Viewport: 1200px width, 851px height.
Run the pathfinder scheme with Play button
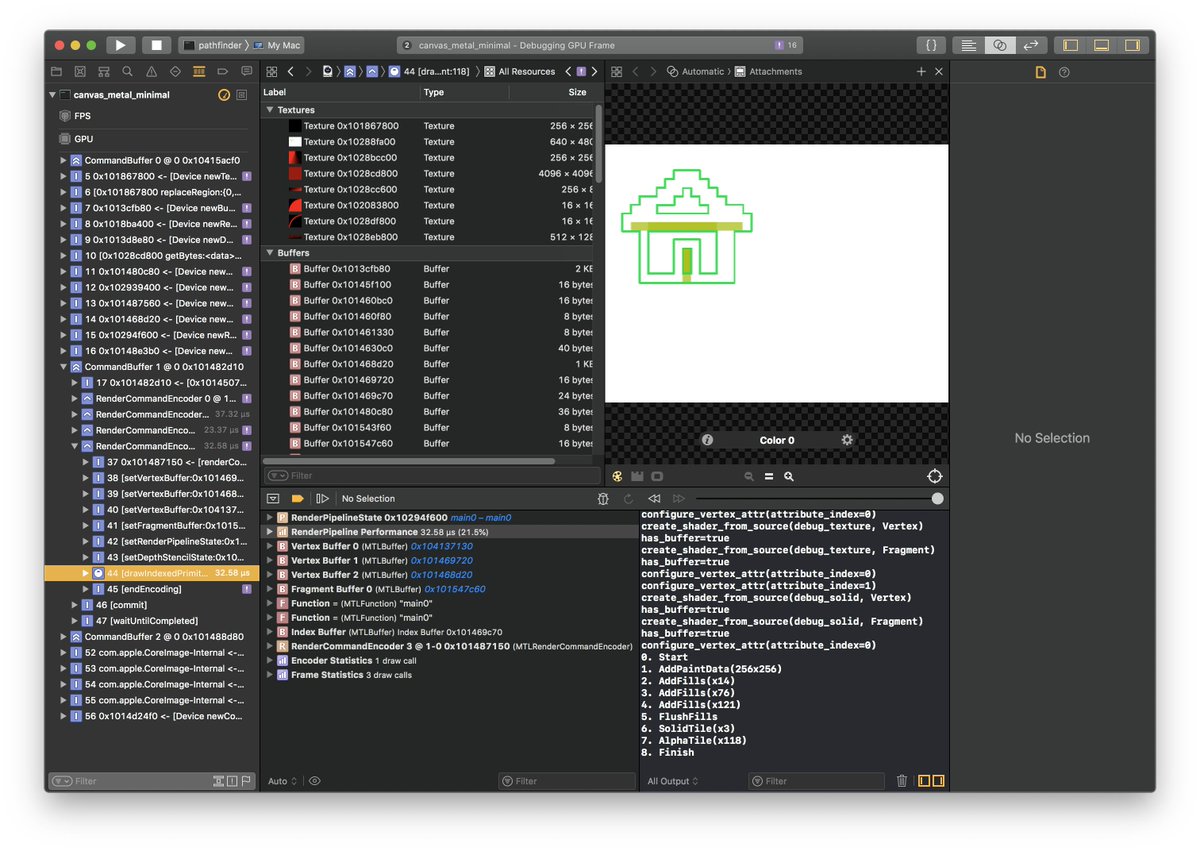(x=120, y=45)
